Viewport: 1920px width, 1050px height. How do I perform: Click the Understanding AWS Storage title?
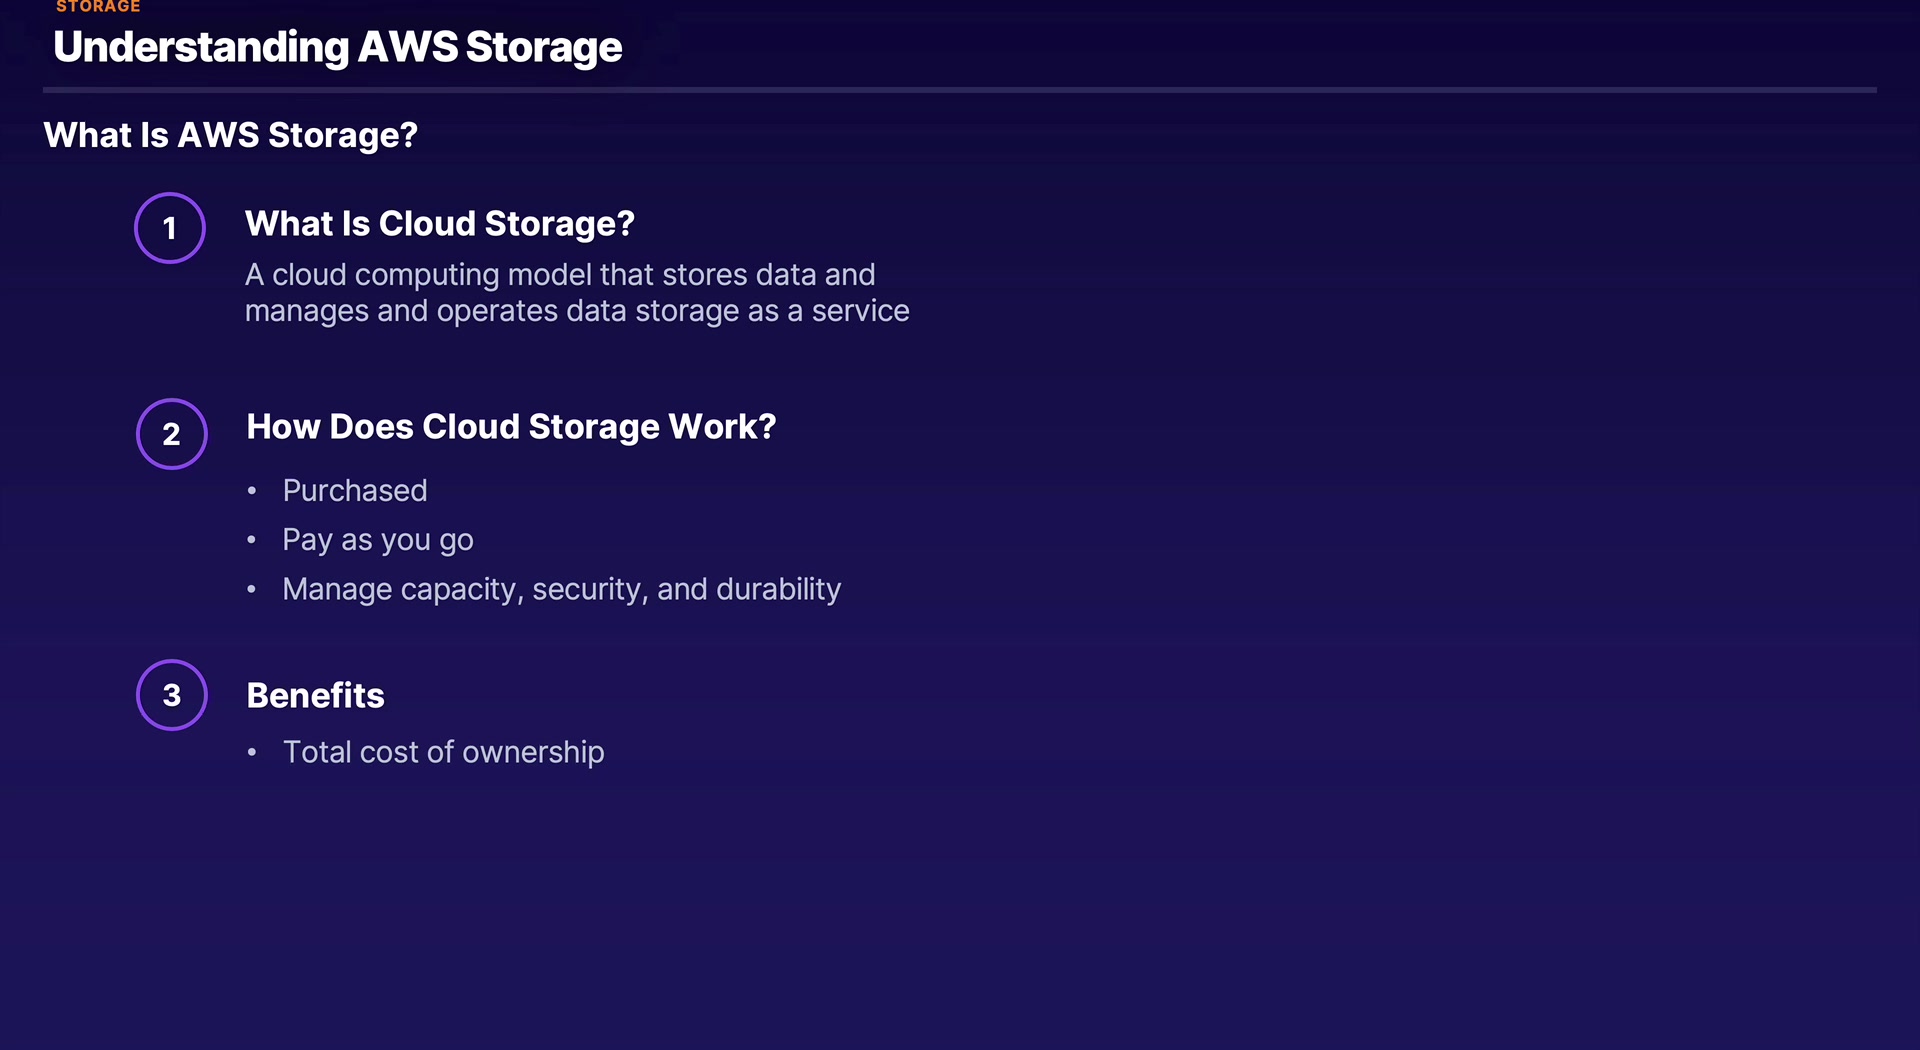tap(337, 47)
